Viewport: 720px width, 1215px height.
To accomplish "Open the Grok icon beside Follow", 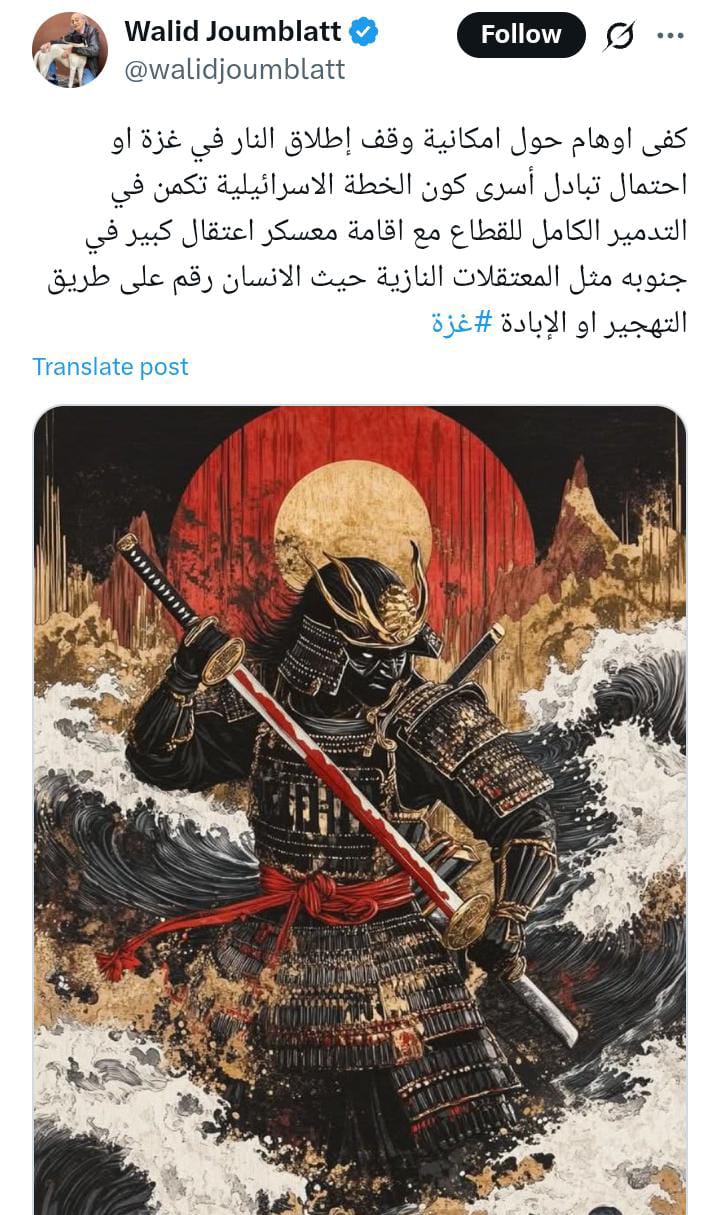I will click(x=620, y=35).
